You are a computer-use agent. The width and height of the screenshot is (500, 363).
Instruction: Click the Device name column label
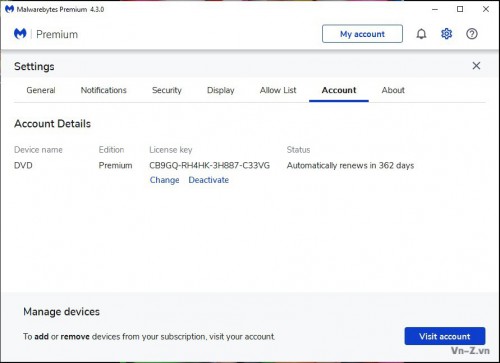tap(38, 150)
